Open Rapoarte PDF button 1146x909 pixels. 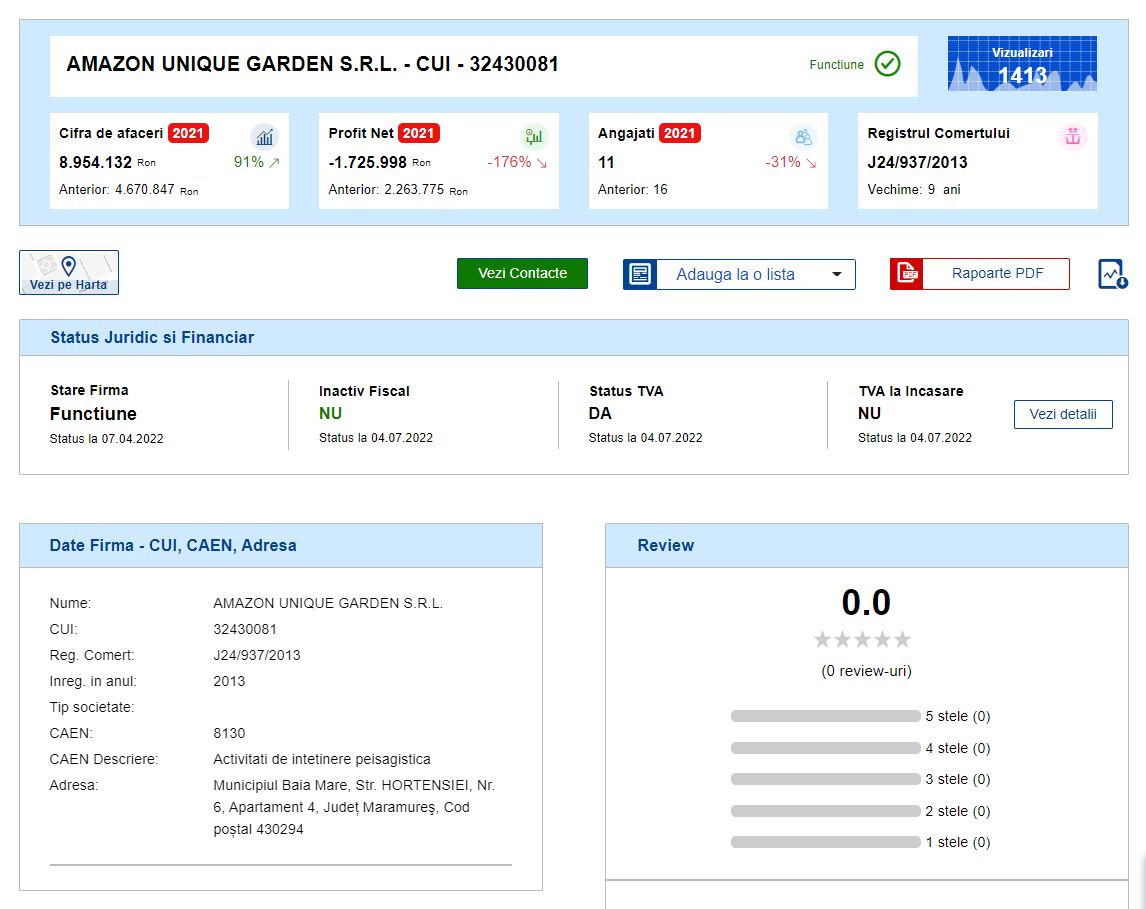pos(996,274)
